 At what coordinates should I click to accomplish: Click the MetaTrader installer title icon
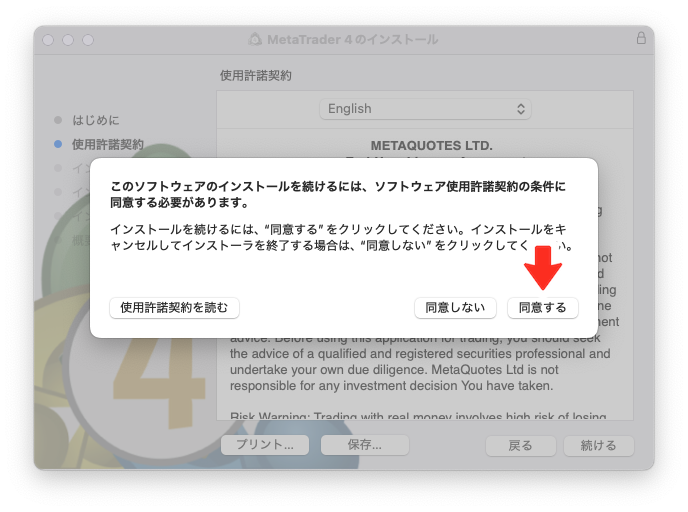coord(255,39)
